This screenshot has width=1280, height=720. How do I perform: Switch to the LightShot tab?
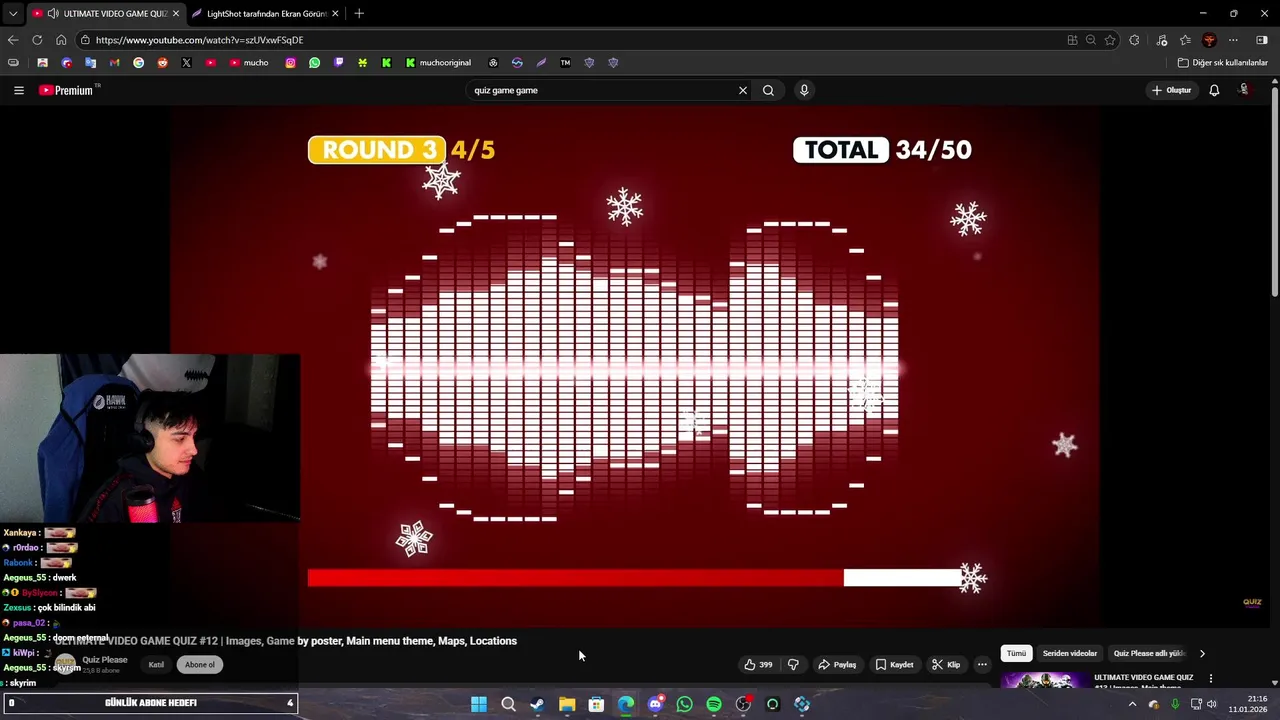(265, 13)
